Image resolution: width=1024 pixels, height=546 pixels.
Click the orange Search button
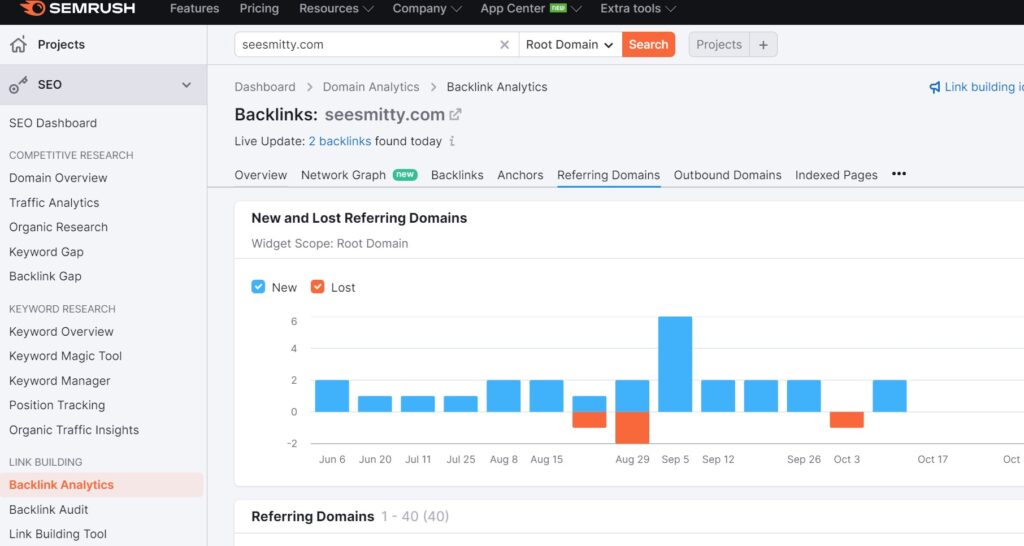[x=648, y=44]
